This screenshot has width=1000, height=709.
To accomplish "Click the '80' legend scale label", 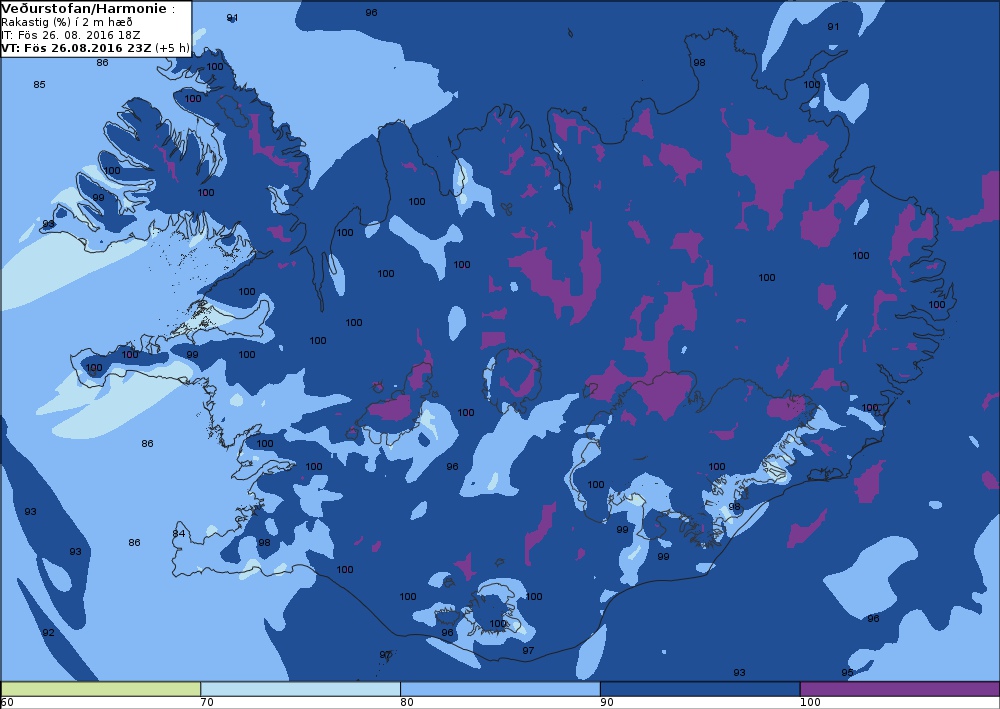I will pyautogui.click(x=407, y=703).
